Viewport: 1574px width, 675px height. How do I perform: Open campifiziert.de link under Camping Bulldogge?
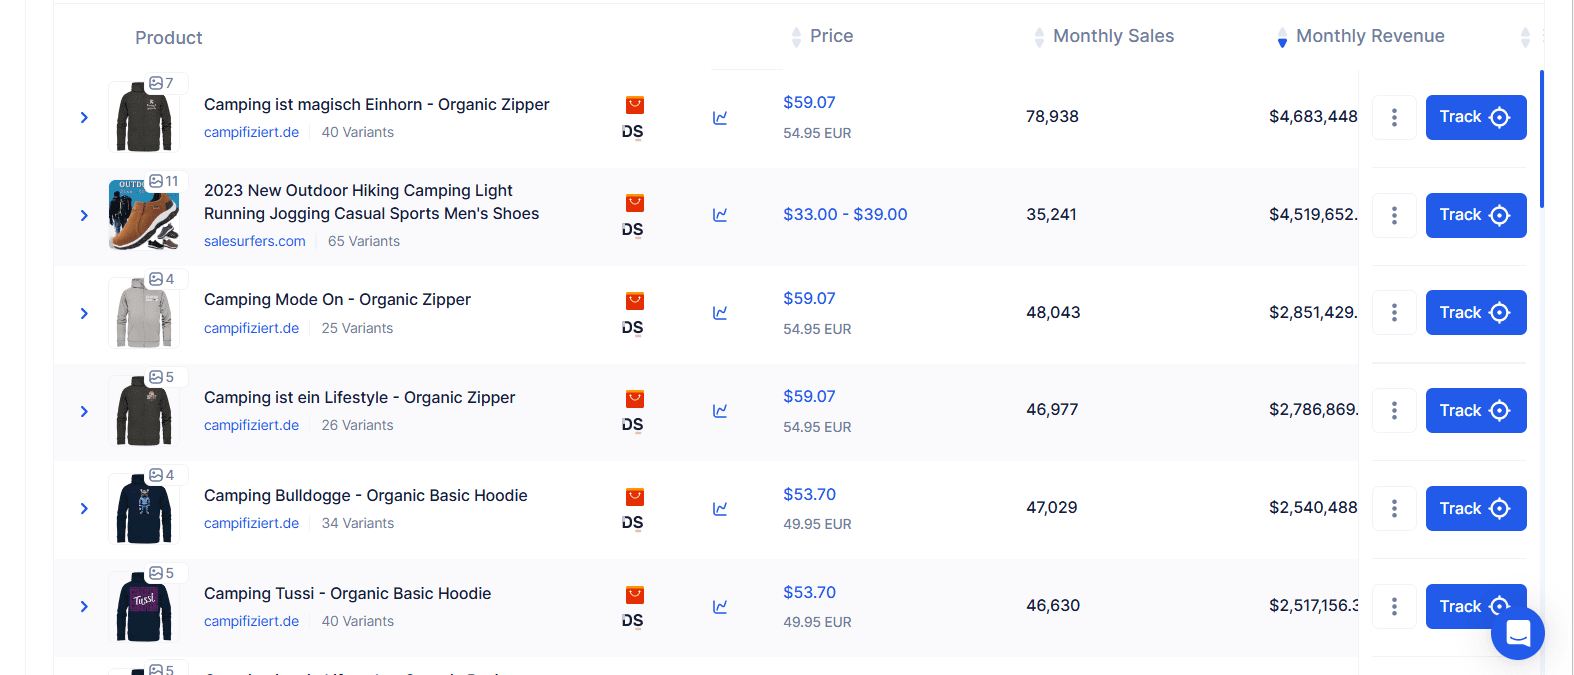251,523
